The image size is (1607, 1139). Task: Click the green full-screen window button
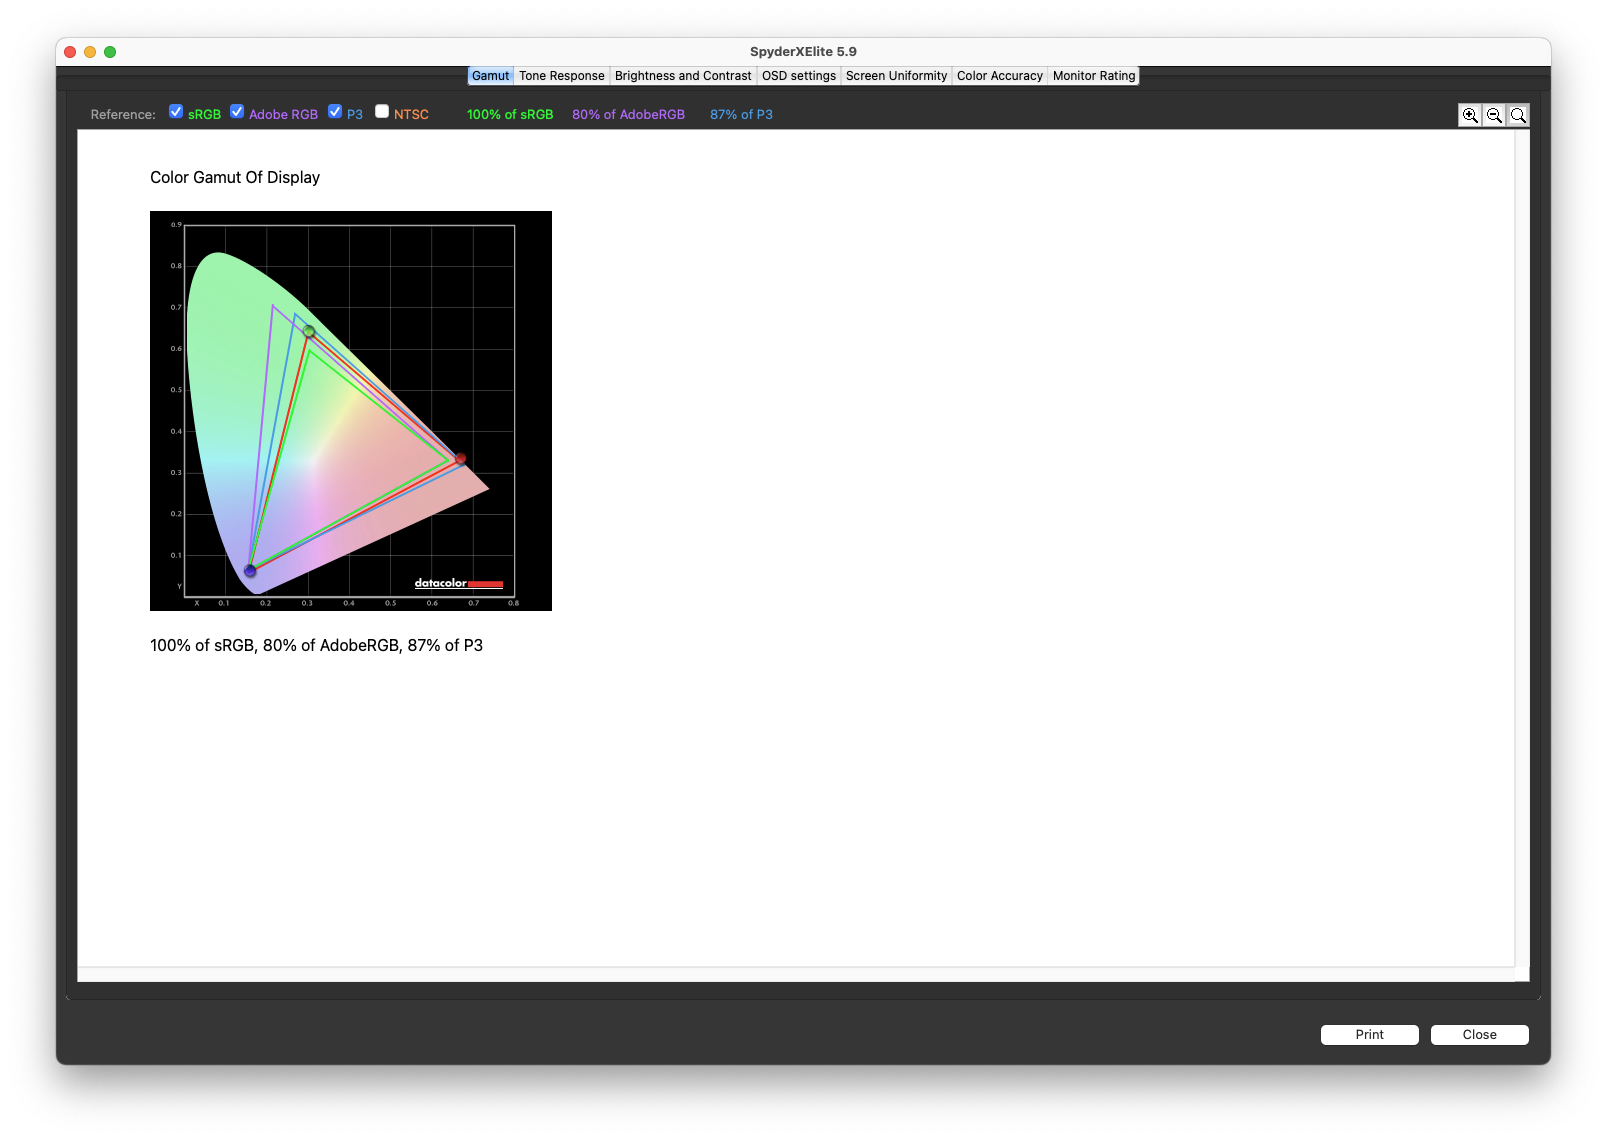(x=110, y=52)
